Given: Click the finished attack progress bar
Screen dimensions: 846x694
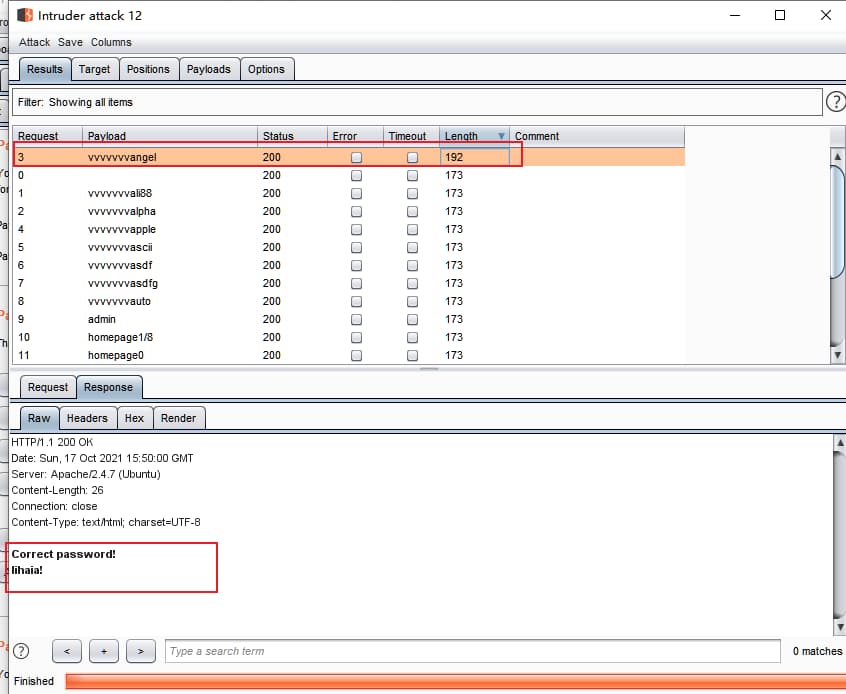Looking at the screenshot, I should [455, 681].
